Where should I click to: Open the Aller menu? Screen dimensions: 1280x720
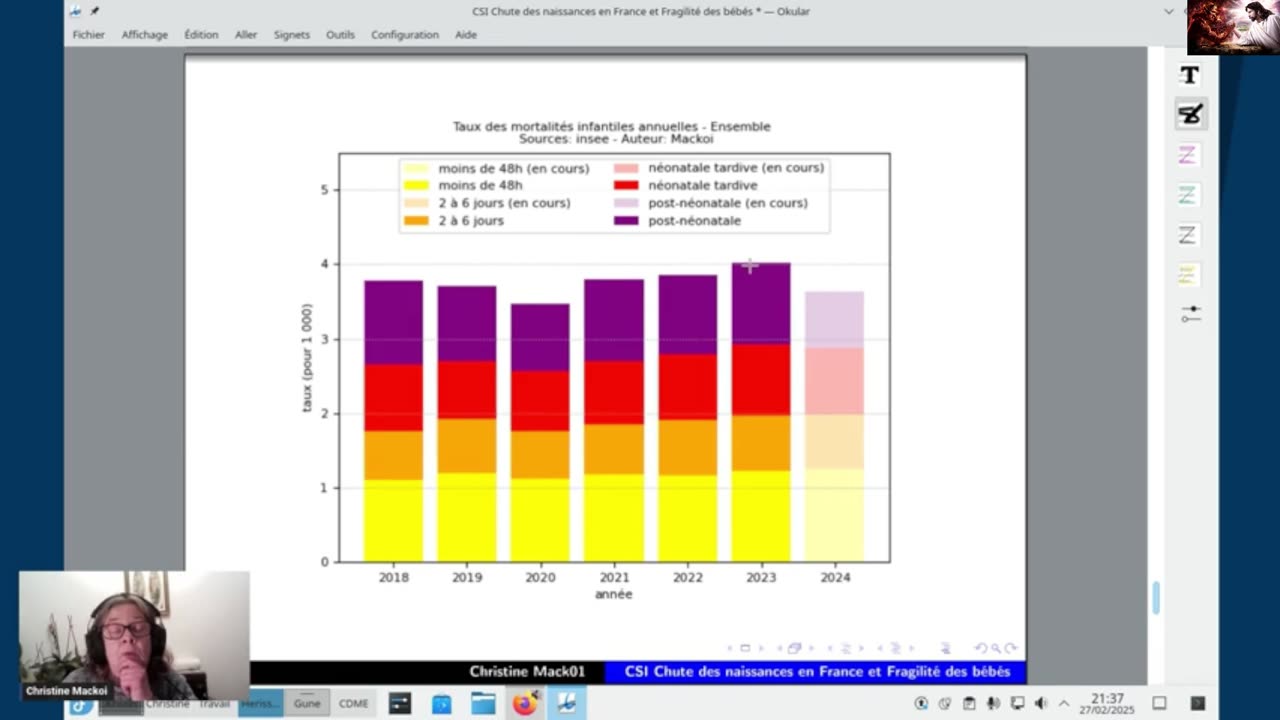[x=246, y=34]
